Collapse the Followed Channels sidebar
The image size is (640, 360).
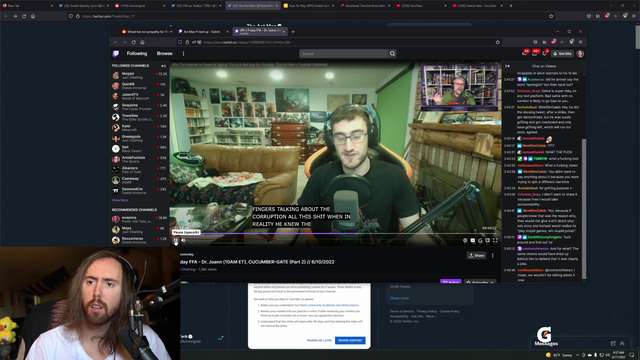[x=163, y=66]
